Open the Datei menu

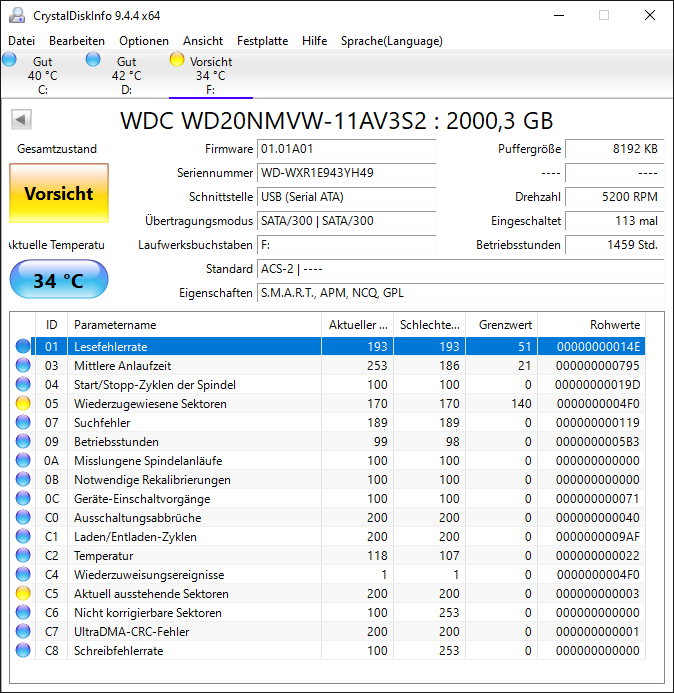click(21, 41)
